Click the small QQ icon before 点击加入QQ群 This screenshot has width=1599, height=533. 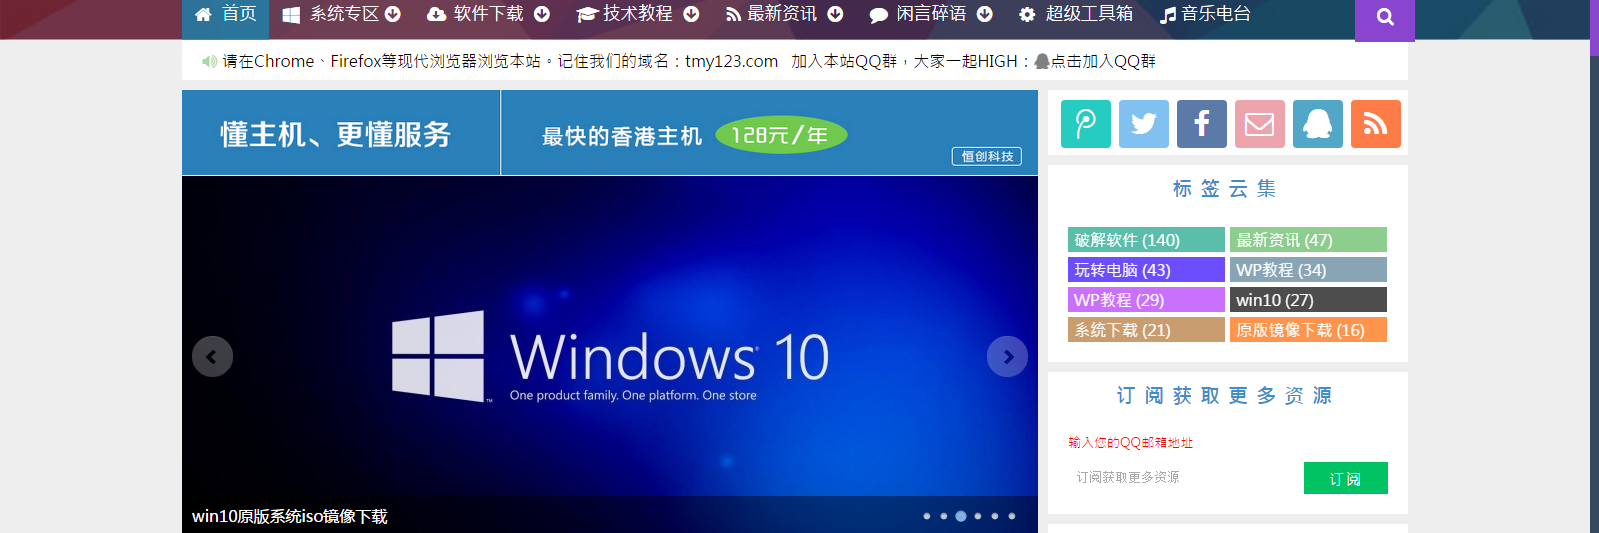coord(1042,61)
